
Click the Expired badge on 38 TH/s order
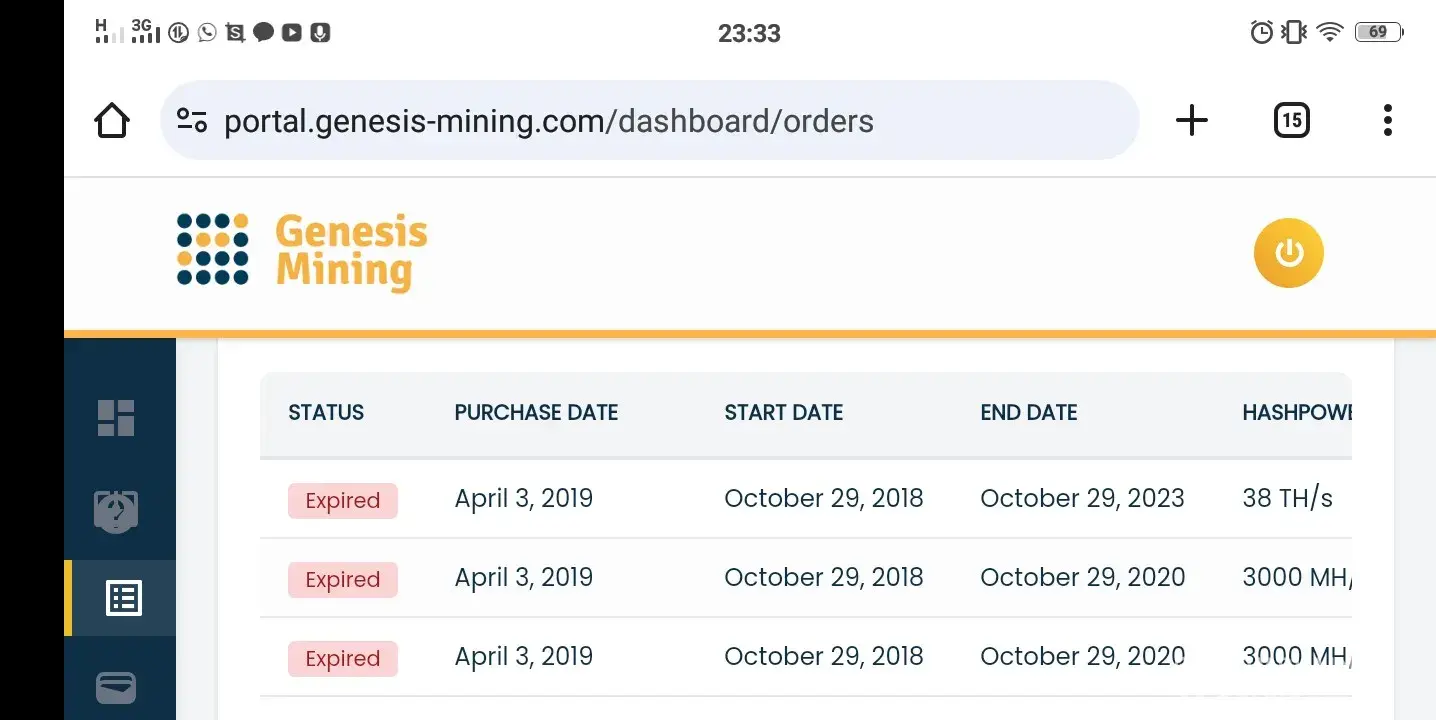(343, 501)
